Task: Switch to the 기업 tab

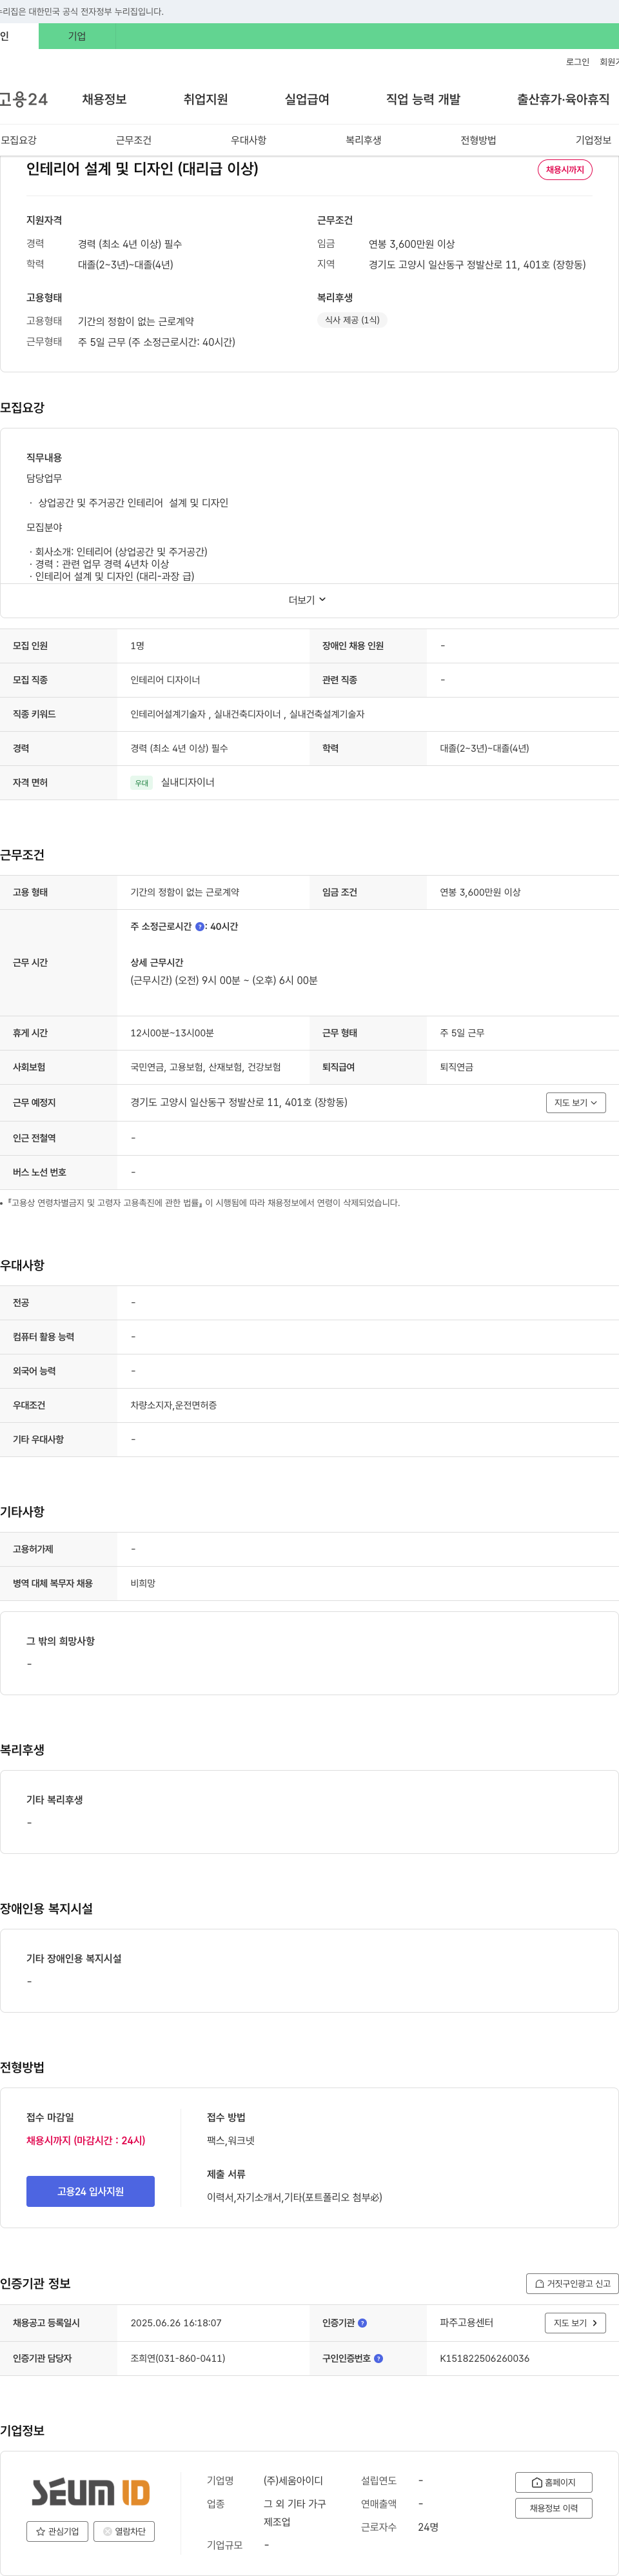Action: pos(77,36)
